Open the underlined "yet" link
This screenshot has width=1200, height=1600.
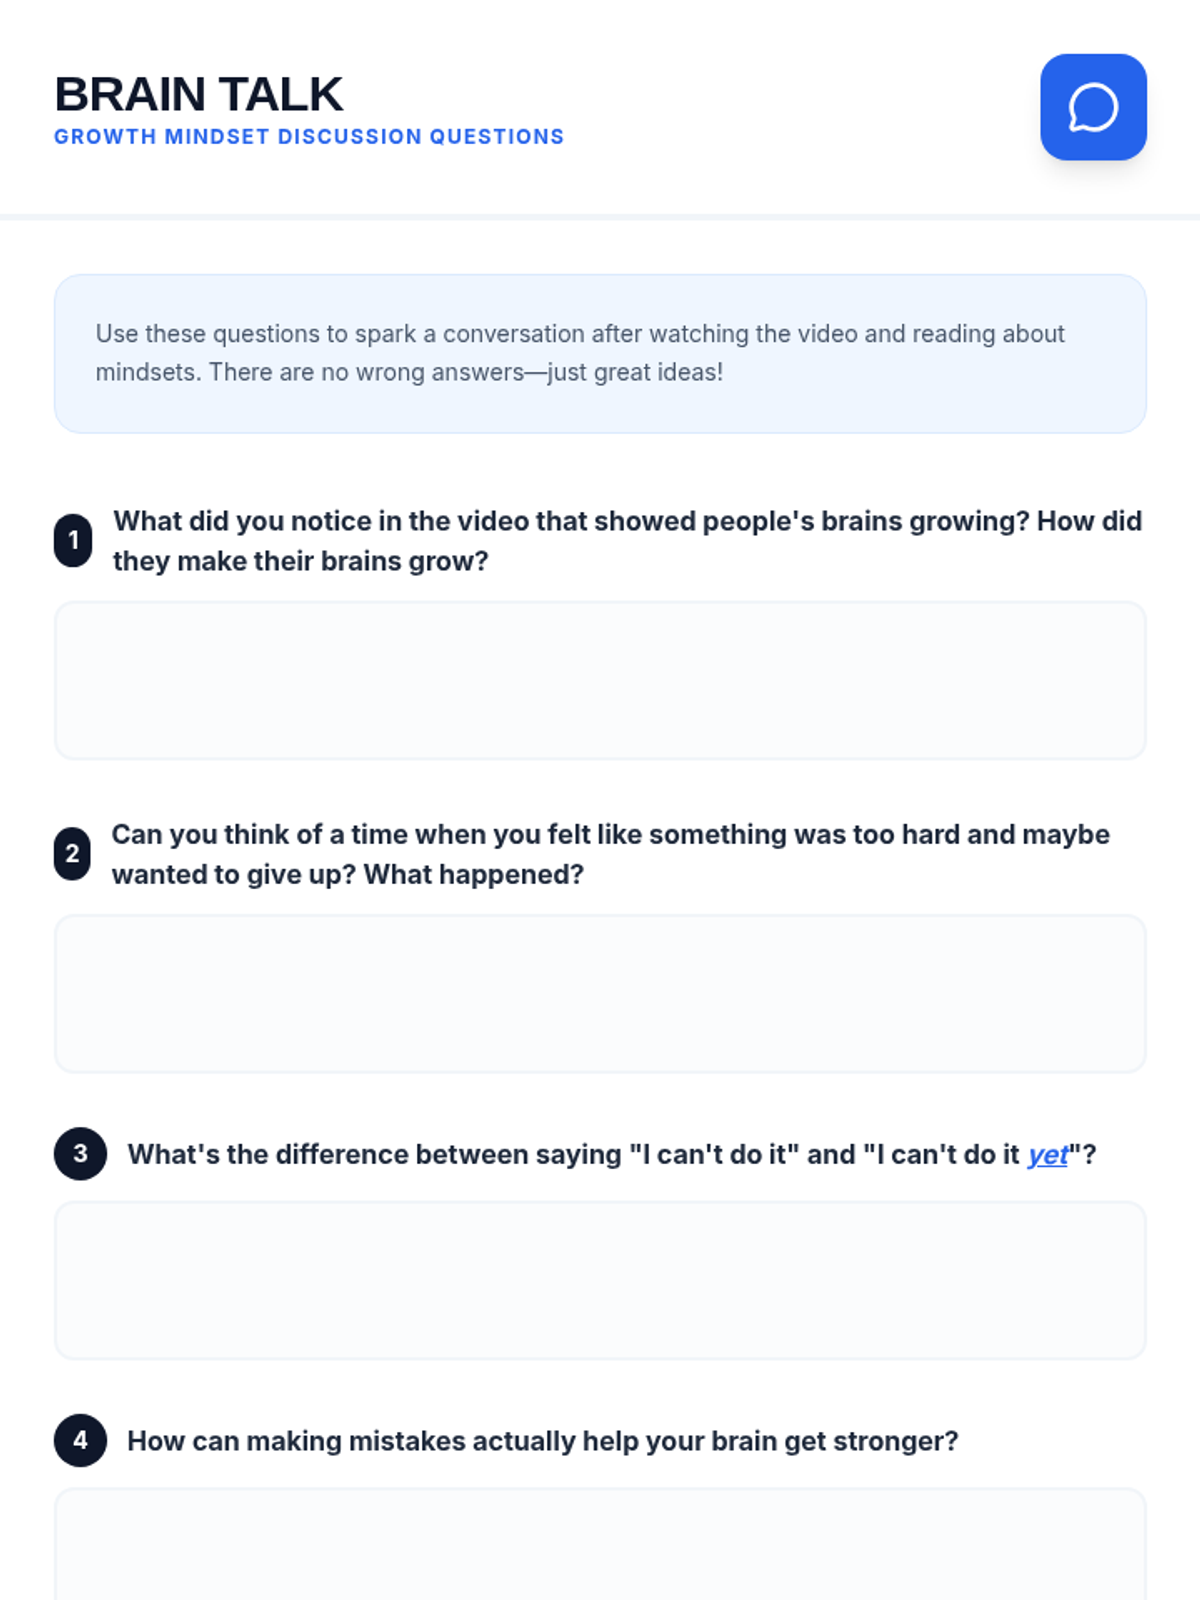(1048, 1155)
